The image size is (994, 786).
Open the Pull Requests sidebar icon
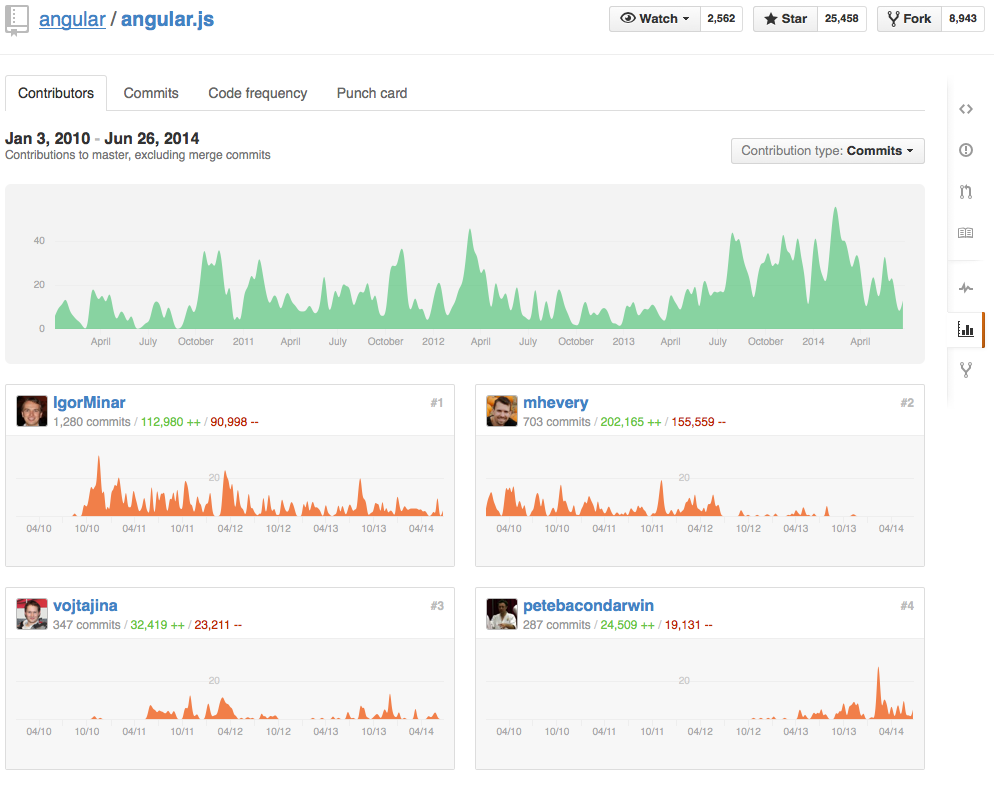pyautogui.click(x=965, y=191)
